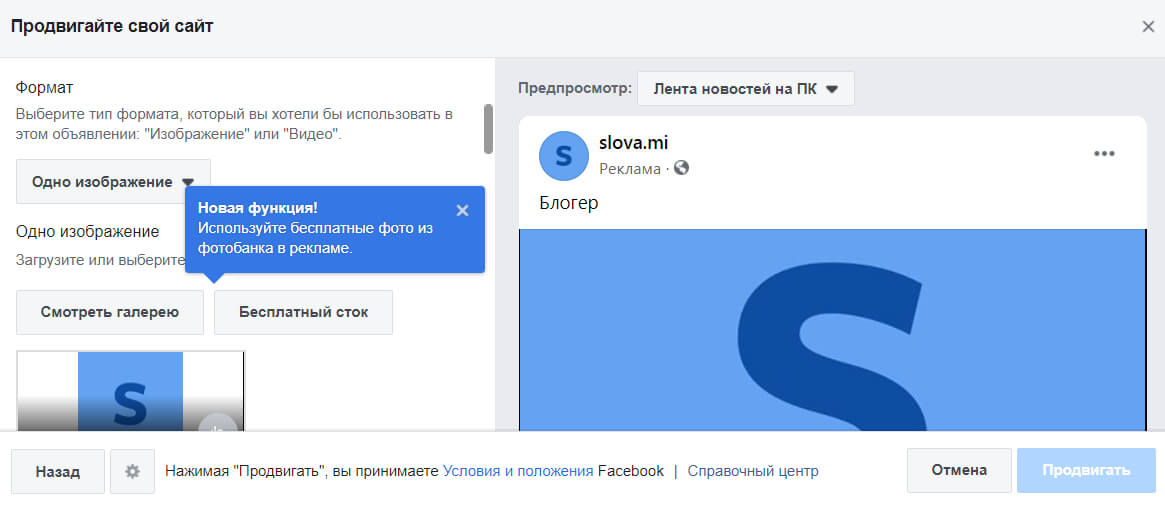Click the large ad image in the preview
The image size is (1165, 505).
832,330
